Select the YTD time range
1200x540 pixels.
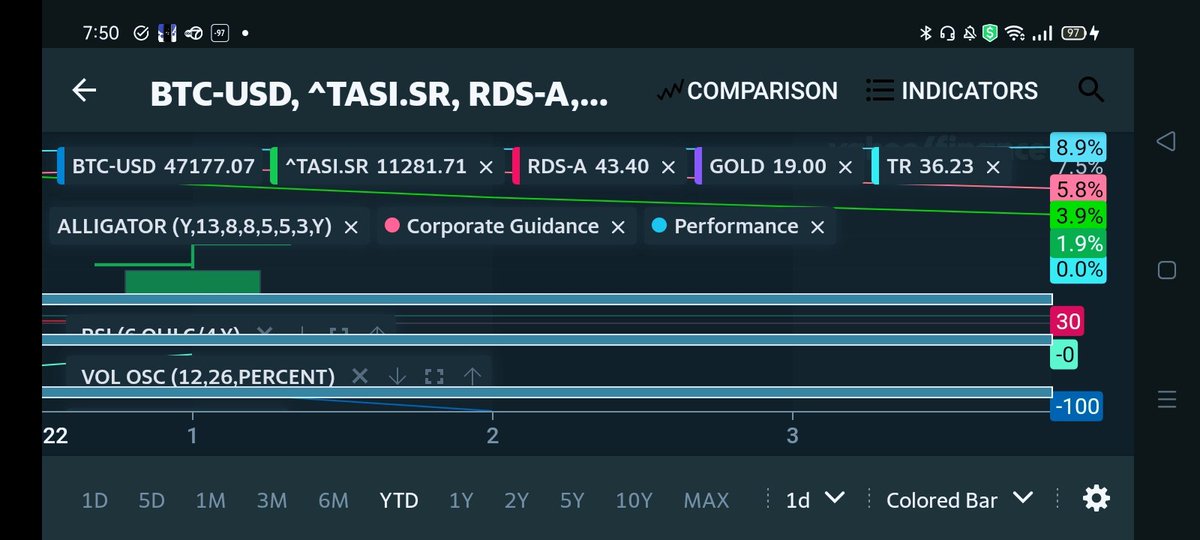399,500
